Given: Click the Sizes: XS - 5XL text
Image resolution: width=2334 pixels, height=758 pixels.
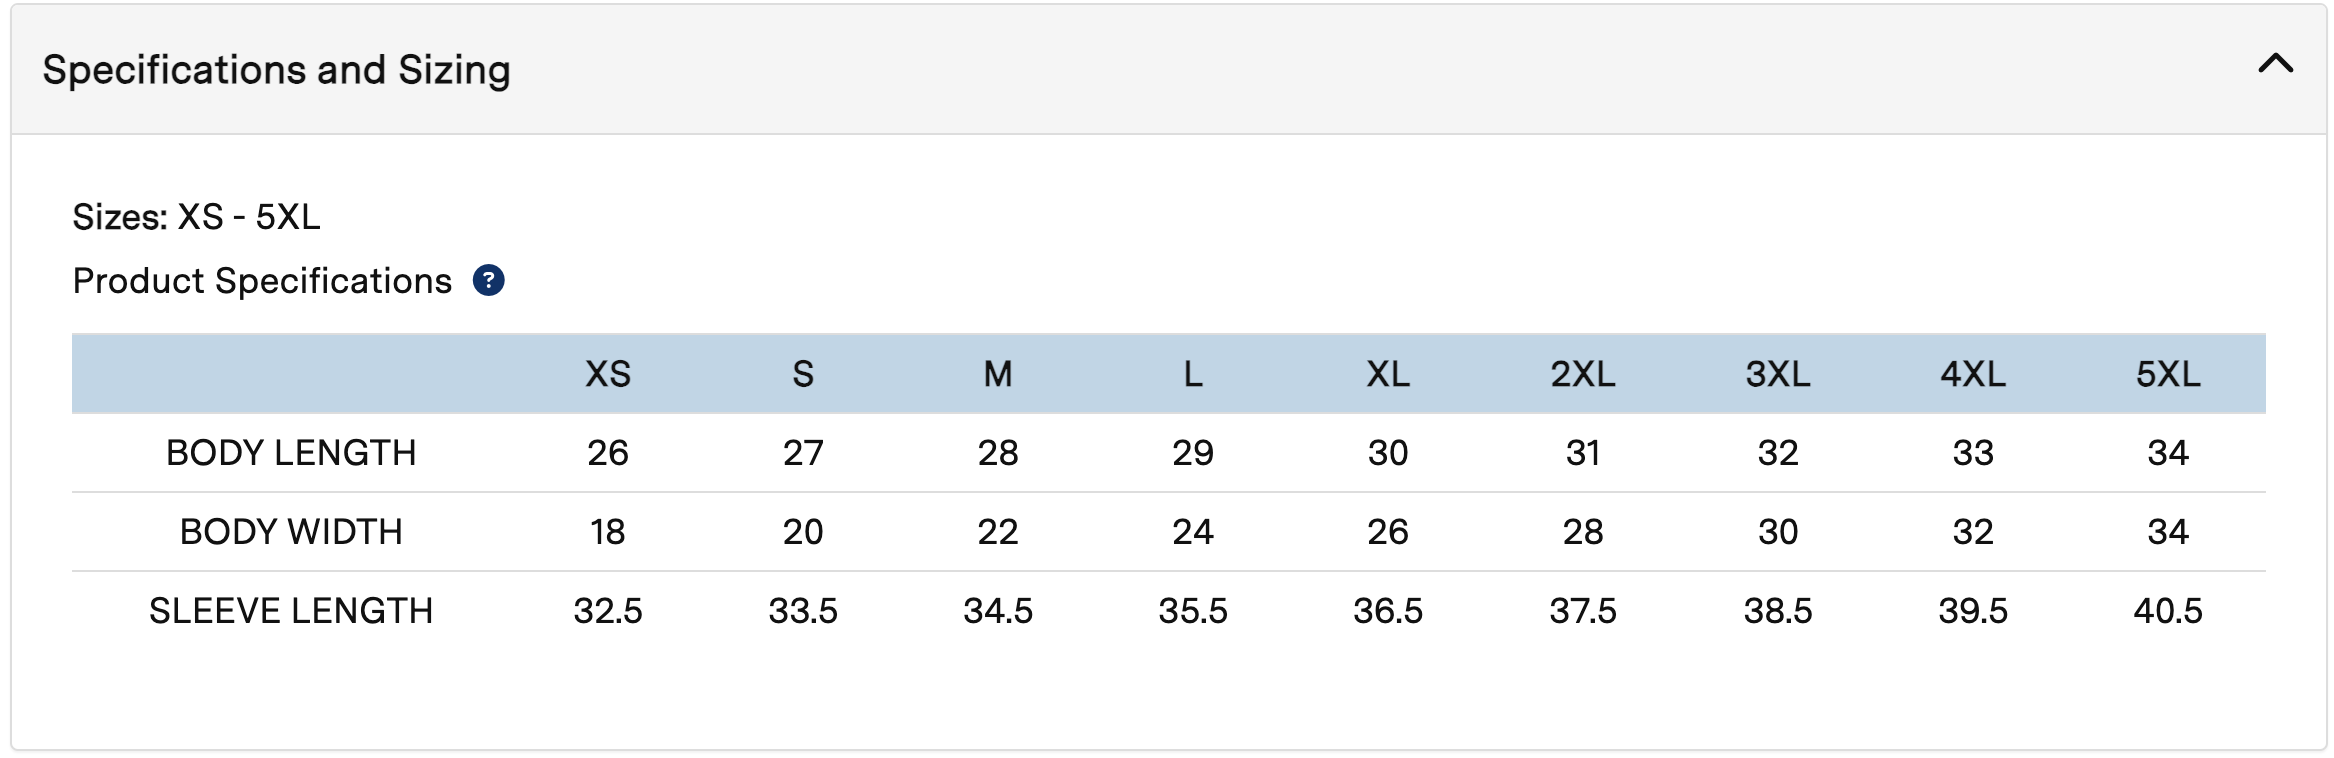Looking at the screenshot, I should tap(196, 217).
